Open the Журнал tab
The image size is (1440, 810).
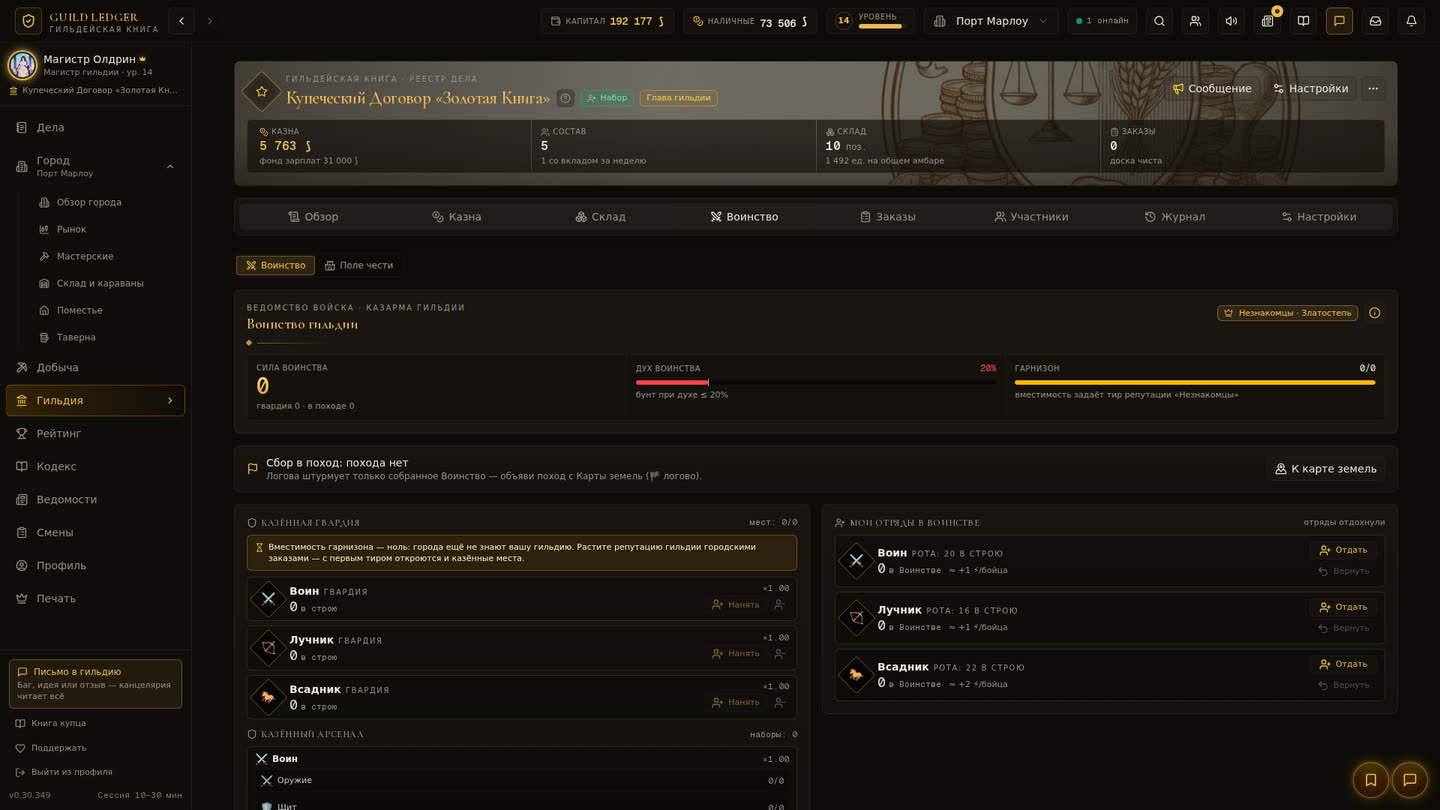click(1175, 217)
